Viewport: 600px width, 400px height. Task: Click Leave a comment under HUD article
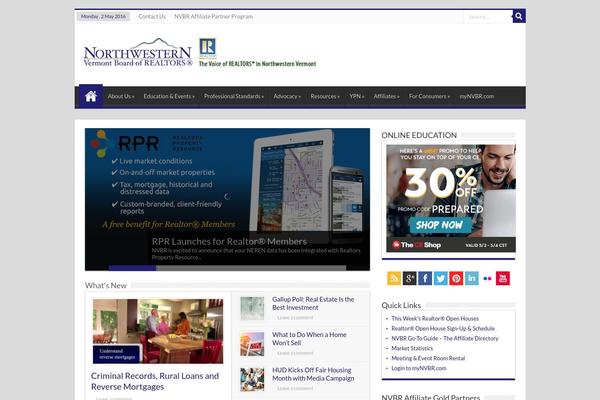pos(295,388)
